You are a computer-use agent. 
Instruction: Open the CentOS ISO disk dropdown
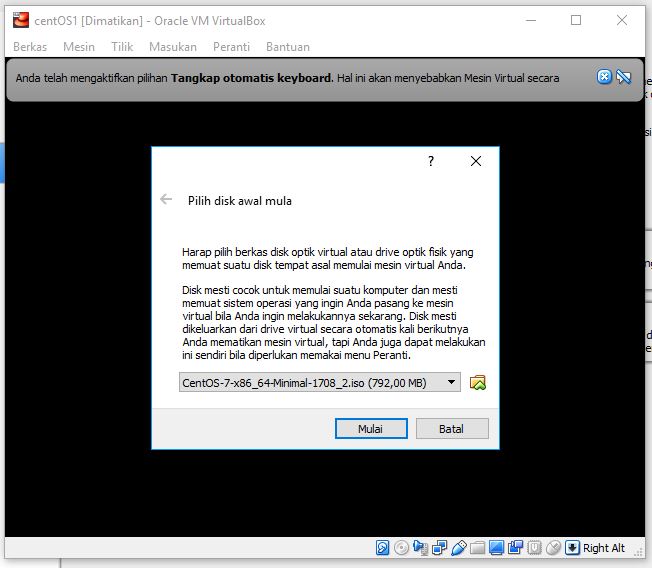point(319,382)
